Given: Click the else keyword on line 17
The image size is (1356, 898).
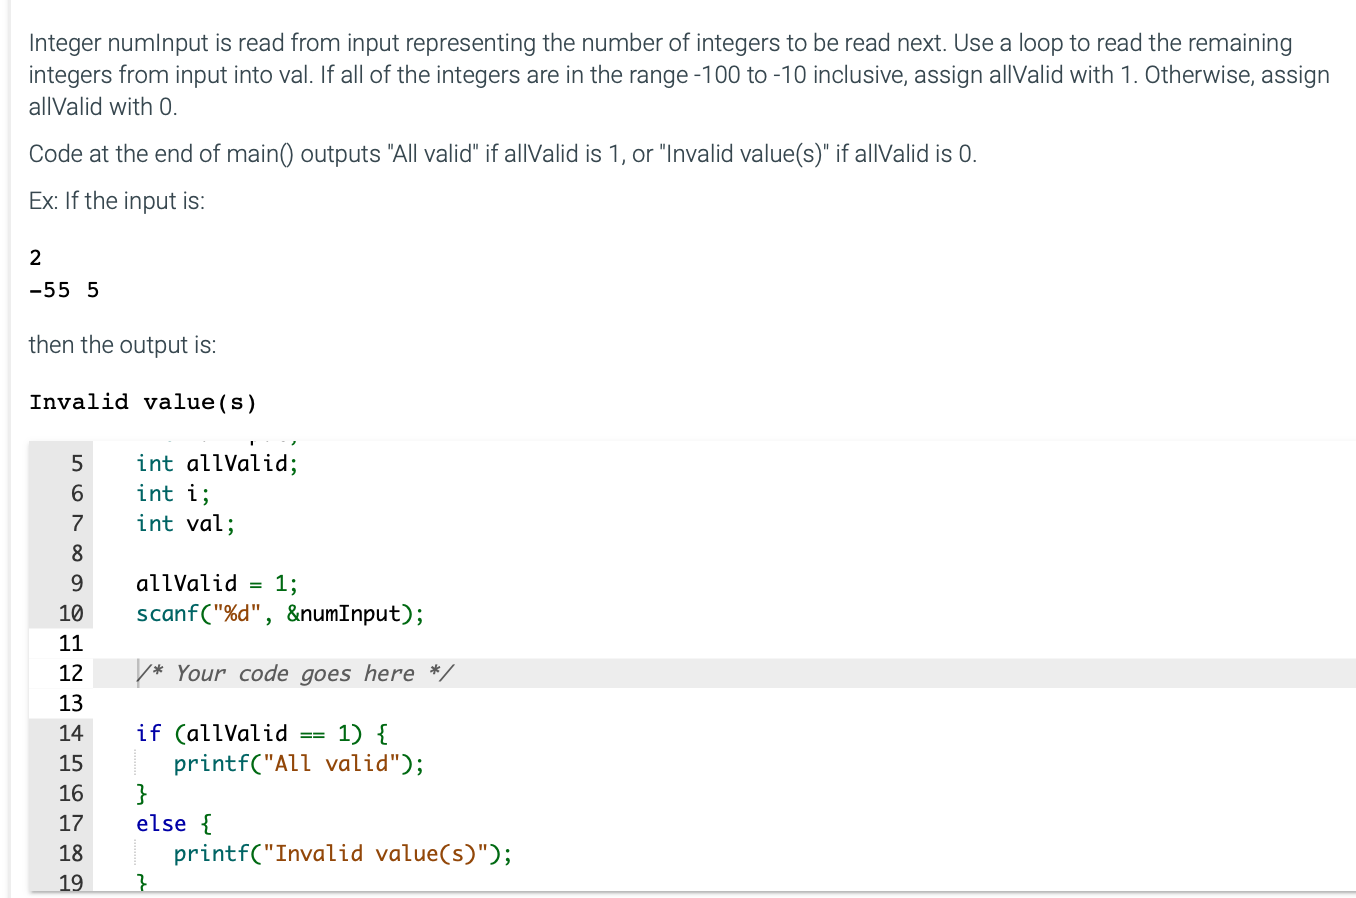Looking at the screenshot, I should [x=161, y=823].
